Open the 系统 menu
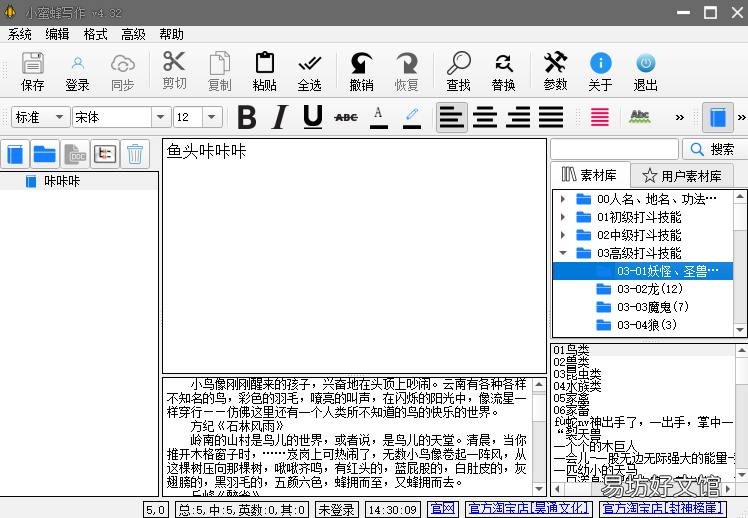 [x=20, y=34]
